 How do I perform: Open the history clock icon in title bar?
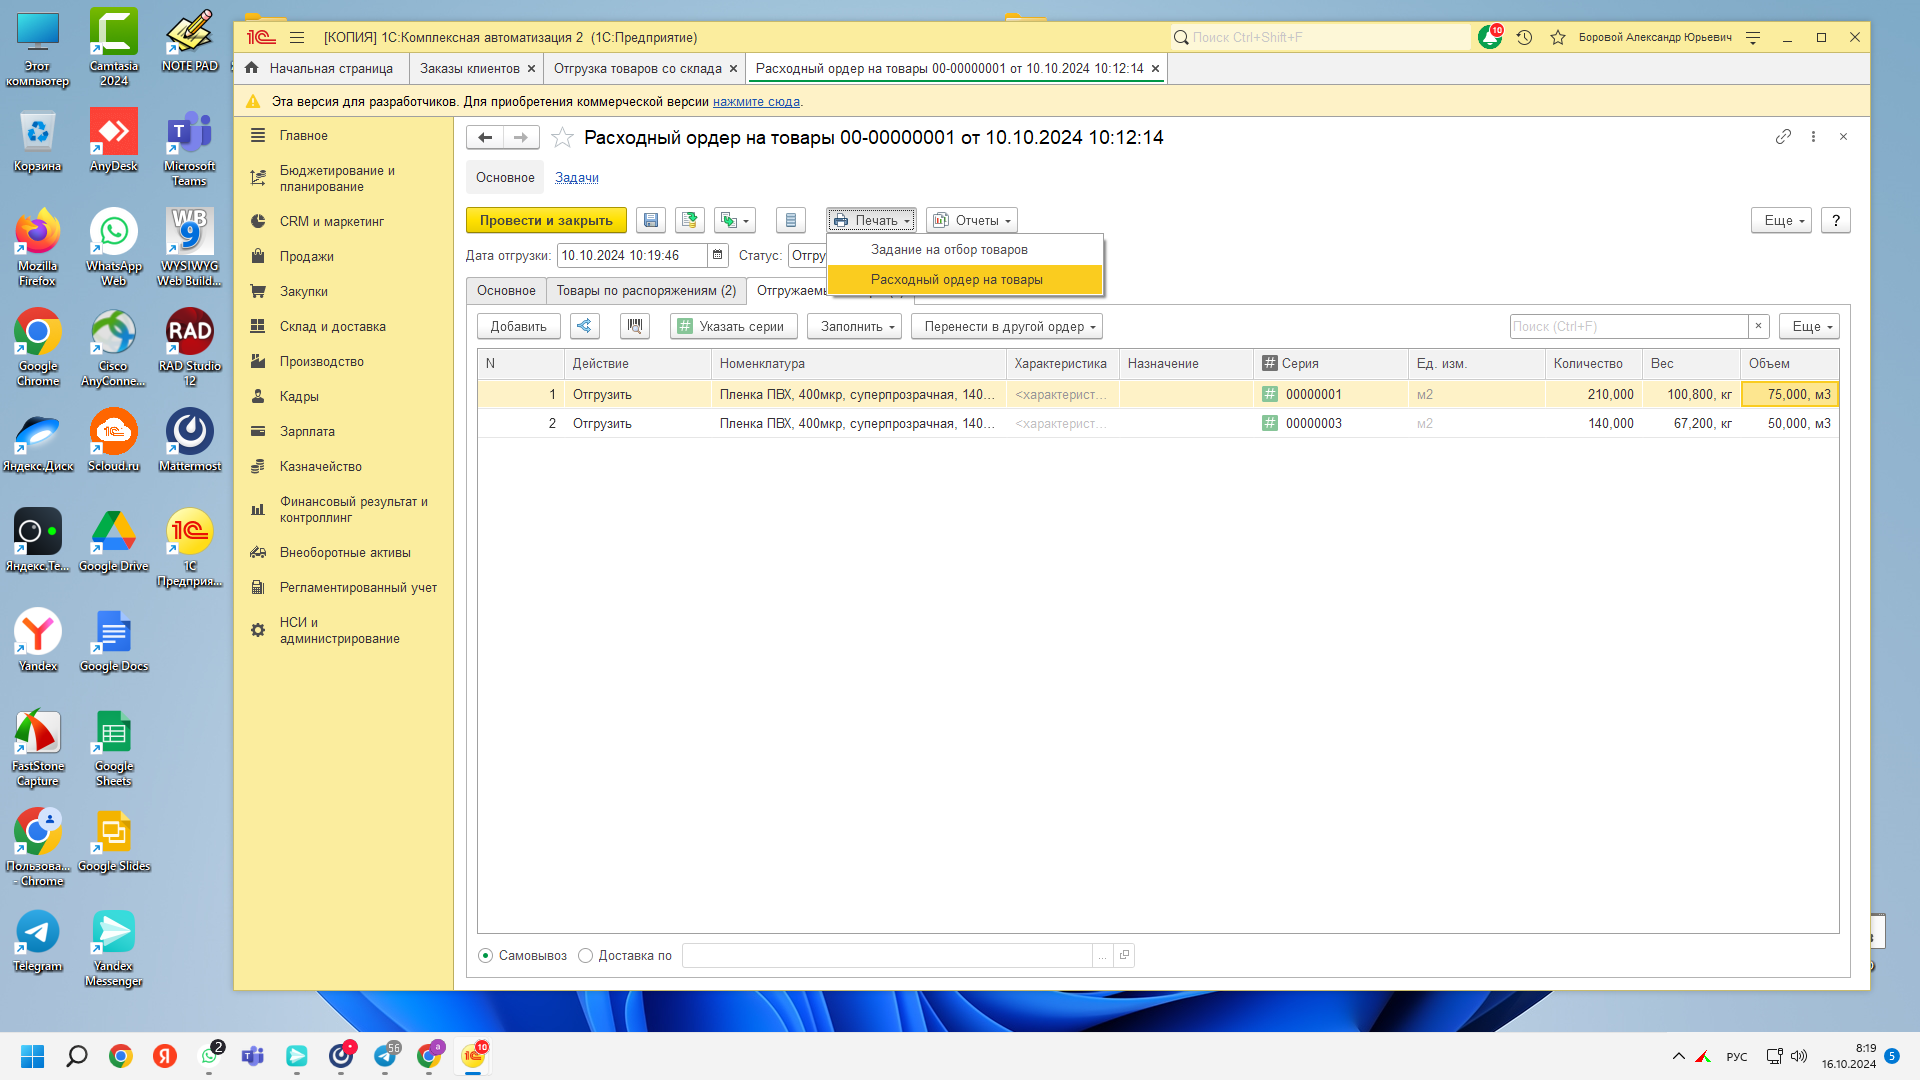coord(1524,37)
